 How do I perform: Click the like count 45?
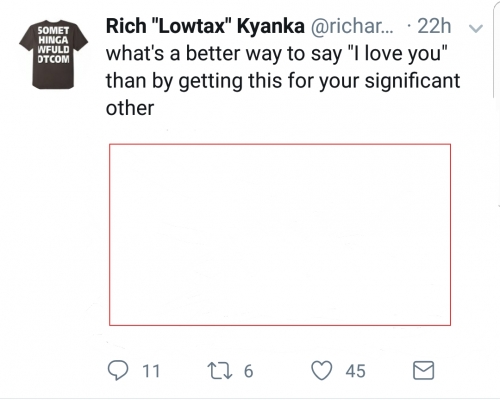(355, 371)
